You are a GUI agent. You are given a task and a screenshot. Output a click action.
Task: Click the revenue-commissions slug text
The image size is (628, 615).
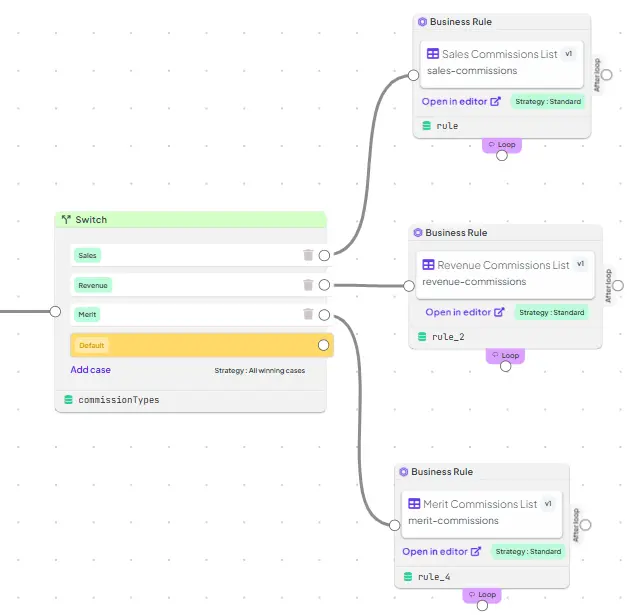(474, 282)
